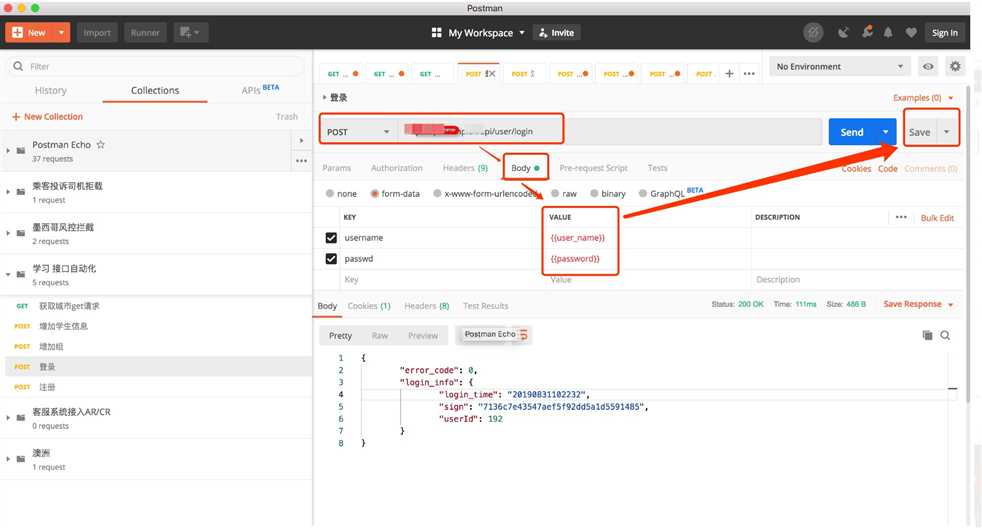This screenshot has width=982, height=528.
Task: Open the satellite capture requests icon
Action: click(x=844, y=33)
